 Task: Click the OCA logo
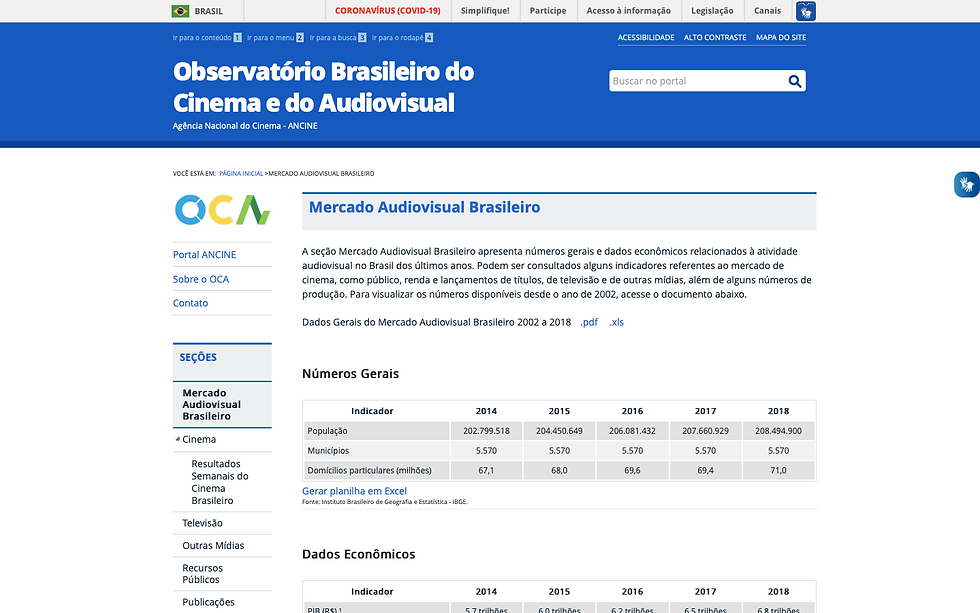tap(222, 210)
